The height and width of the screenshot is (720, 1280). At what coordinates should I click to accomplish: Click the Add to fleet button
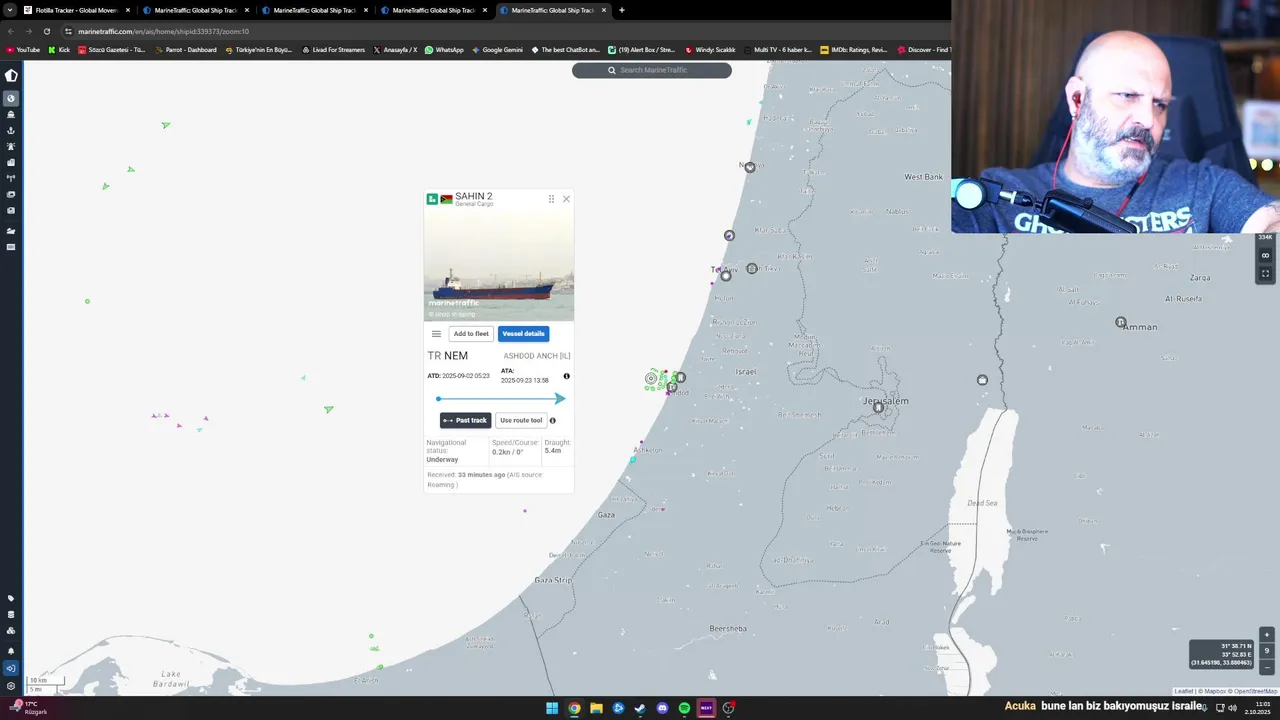click(471, 334)
